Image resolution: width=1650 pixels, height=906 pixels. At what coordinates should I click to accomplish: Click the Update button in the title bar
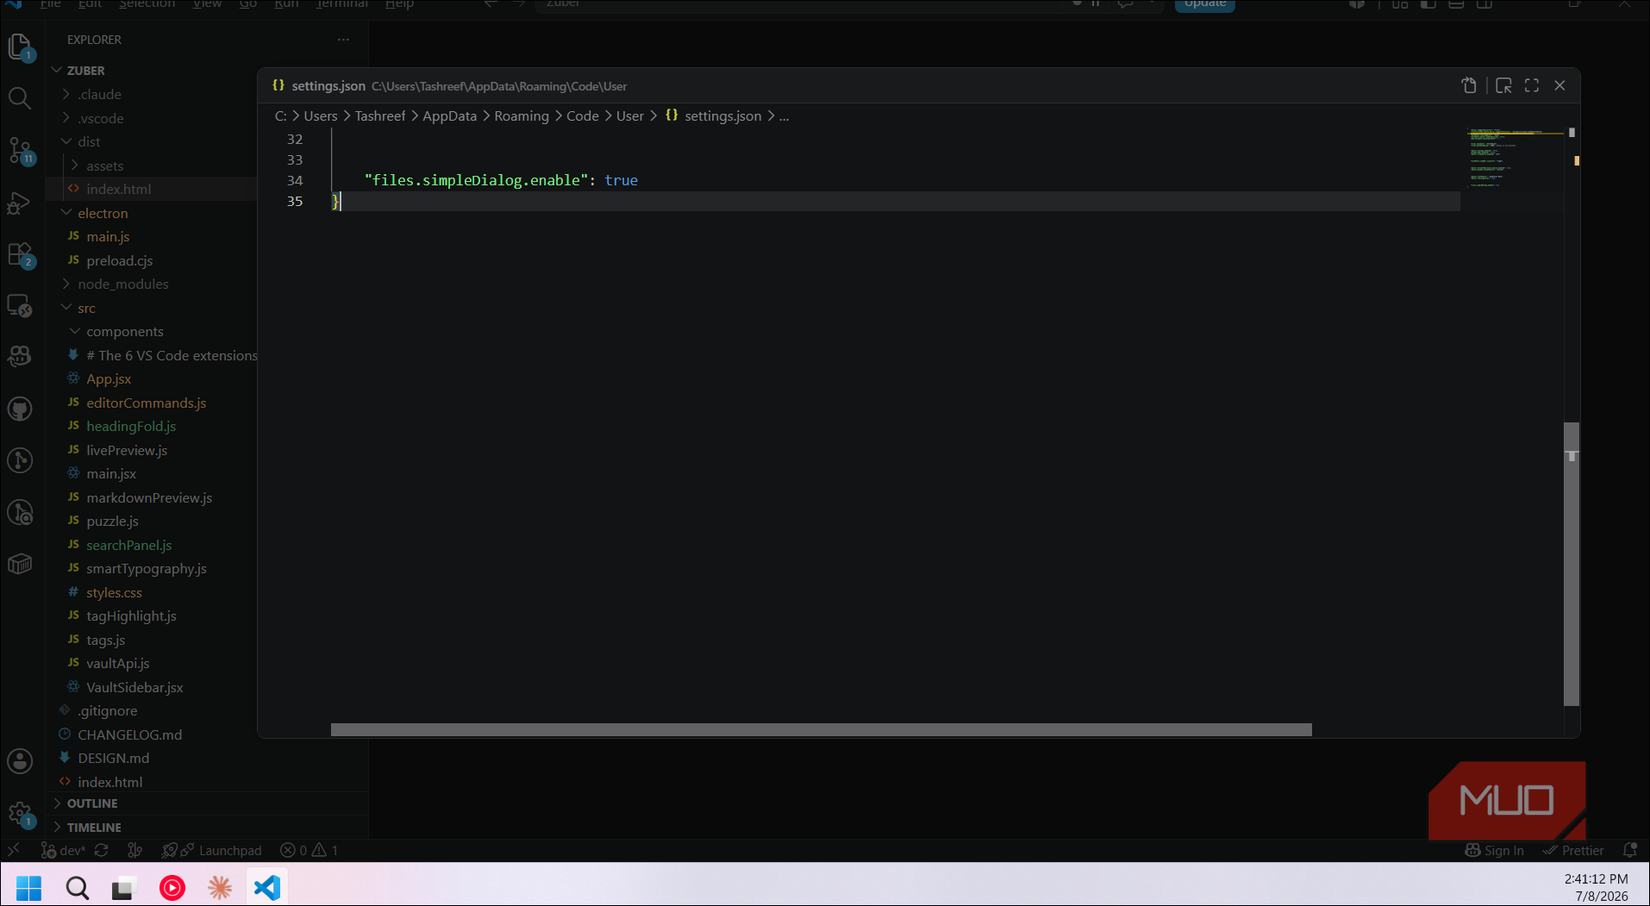click(1204, 4)
